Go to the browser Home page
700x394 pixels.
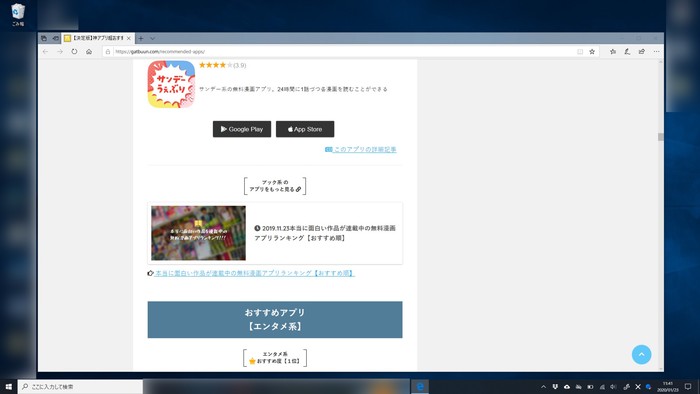click(x=89, y=52)
